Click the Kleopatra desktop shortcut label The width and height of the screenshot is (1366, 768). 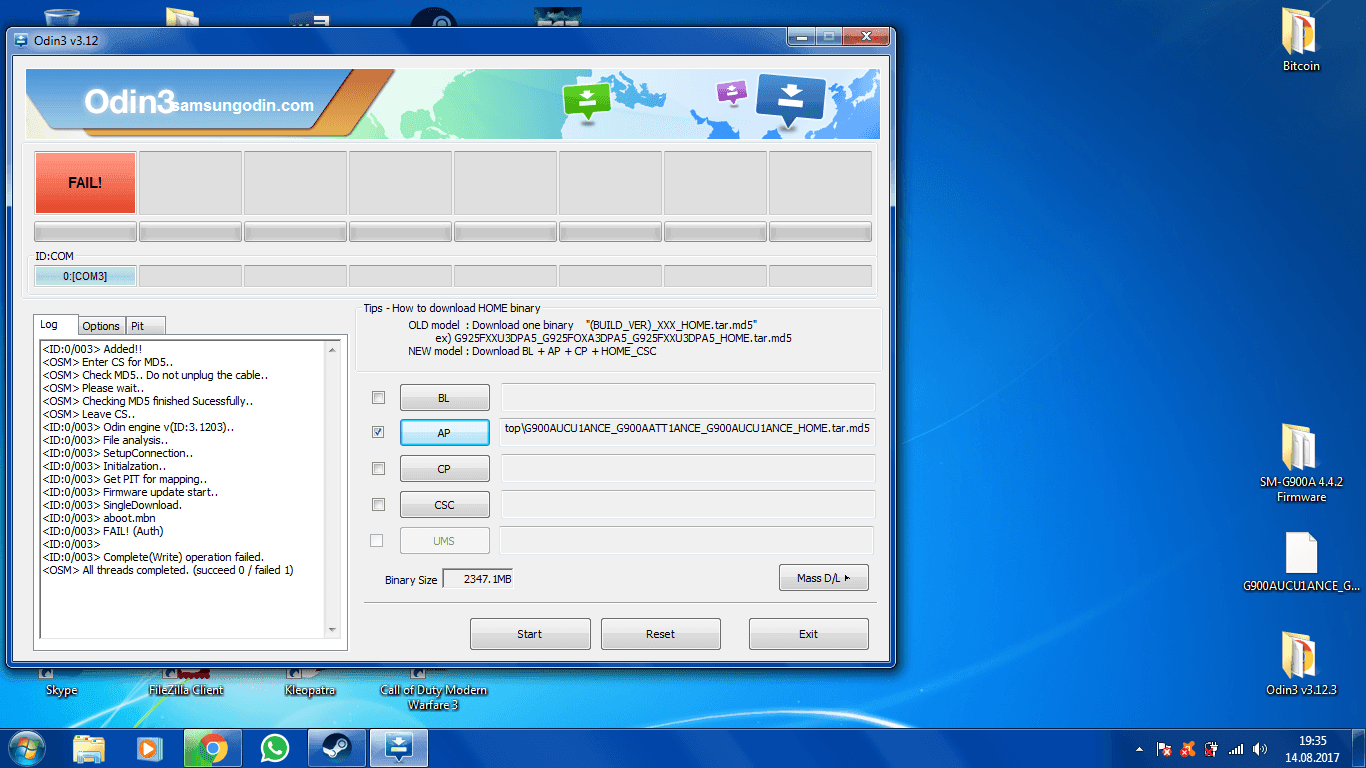(310, 690)
